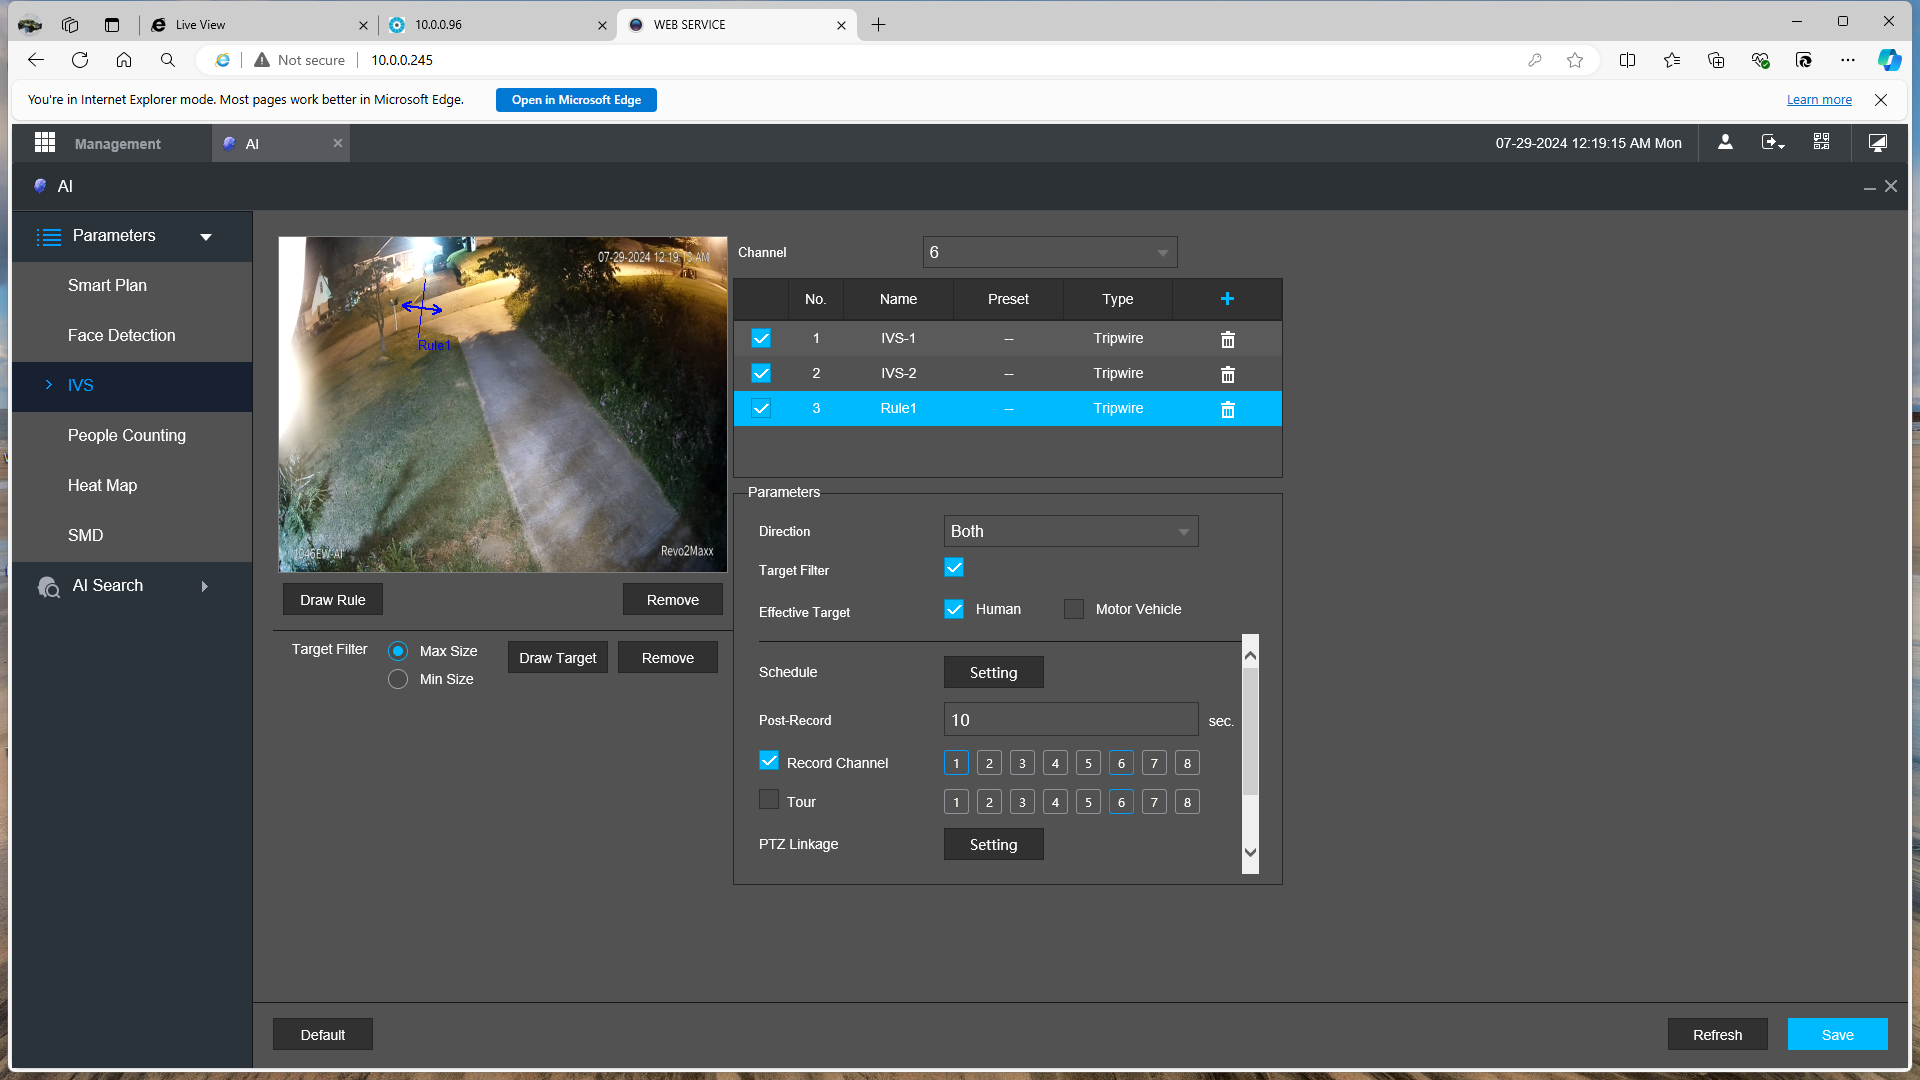Click the Post-Record seconds input field

coord(1071,720)
